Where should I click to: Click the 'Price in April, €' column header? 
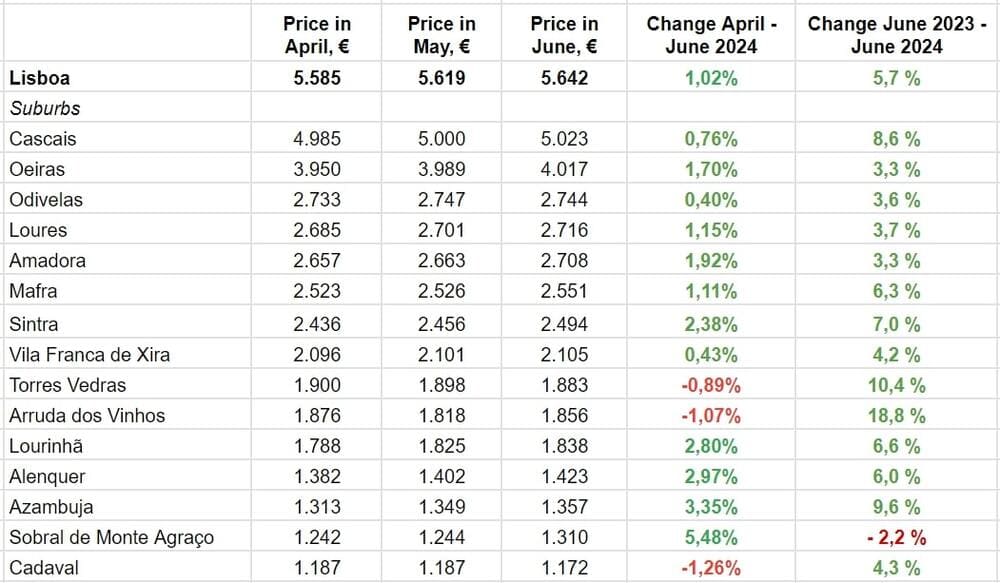tap(317, 35)
